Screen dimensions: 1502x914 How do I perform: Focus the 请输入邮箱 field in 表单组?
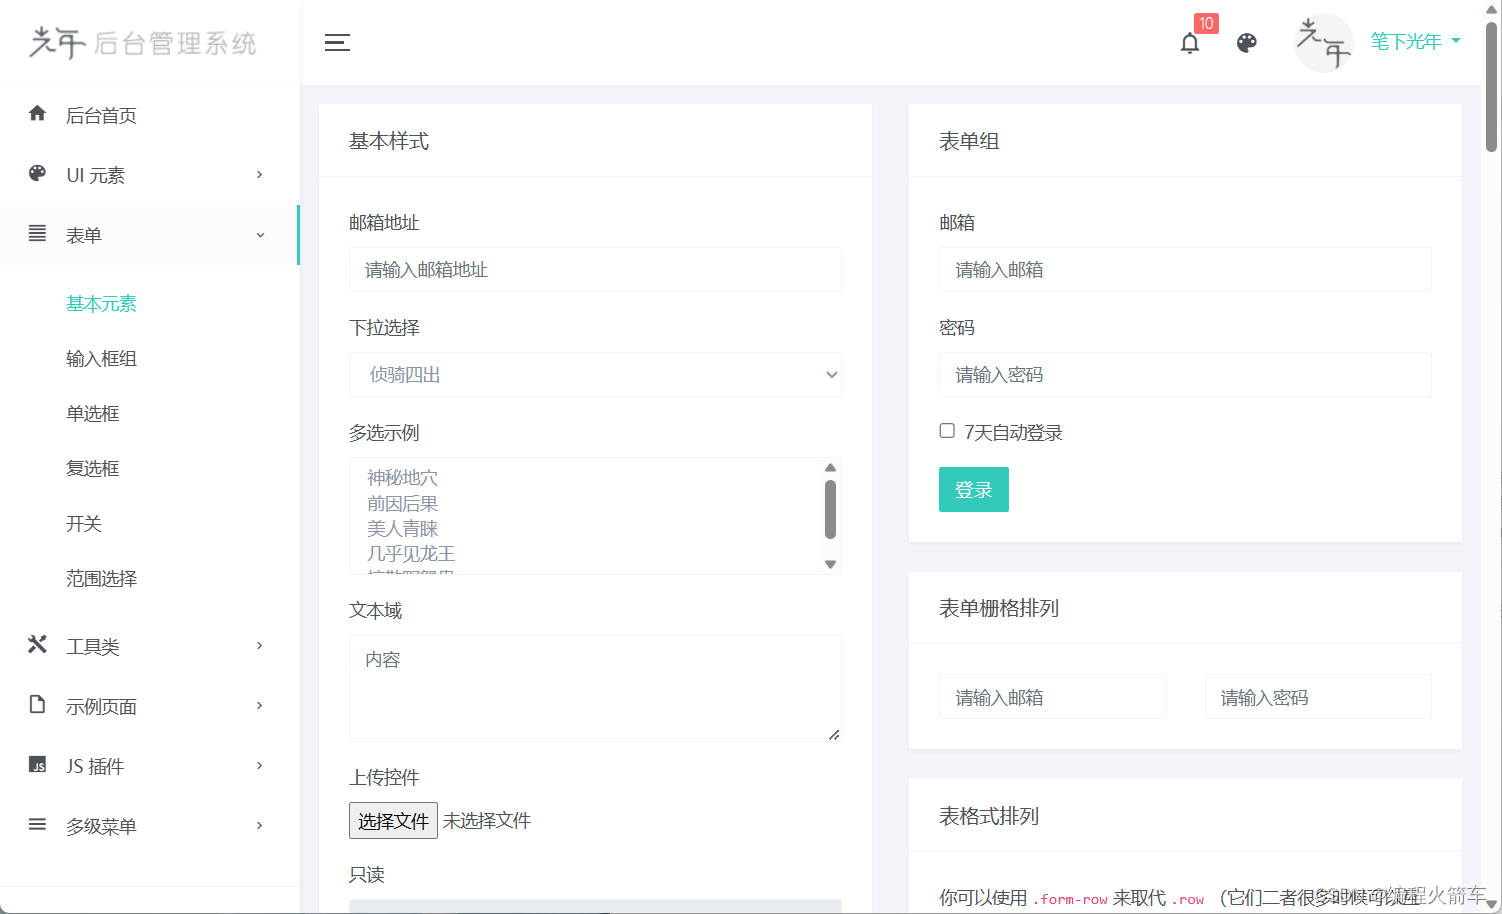point(1185,270)
